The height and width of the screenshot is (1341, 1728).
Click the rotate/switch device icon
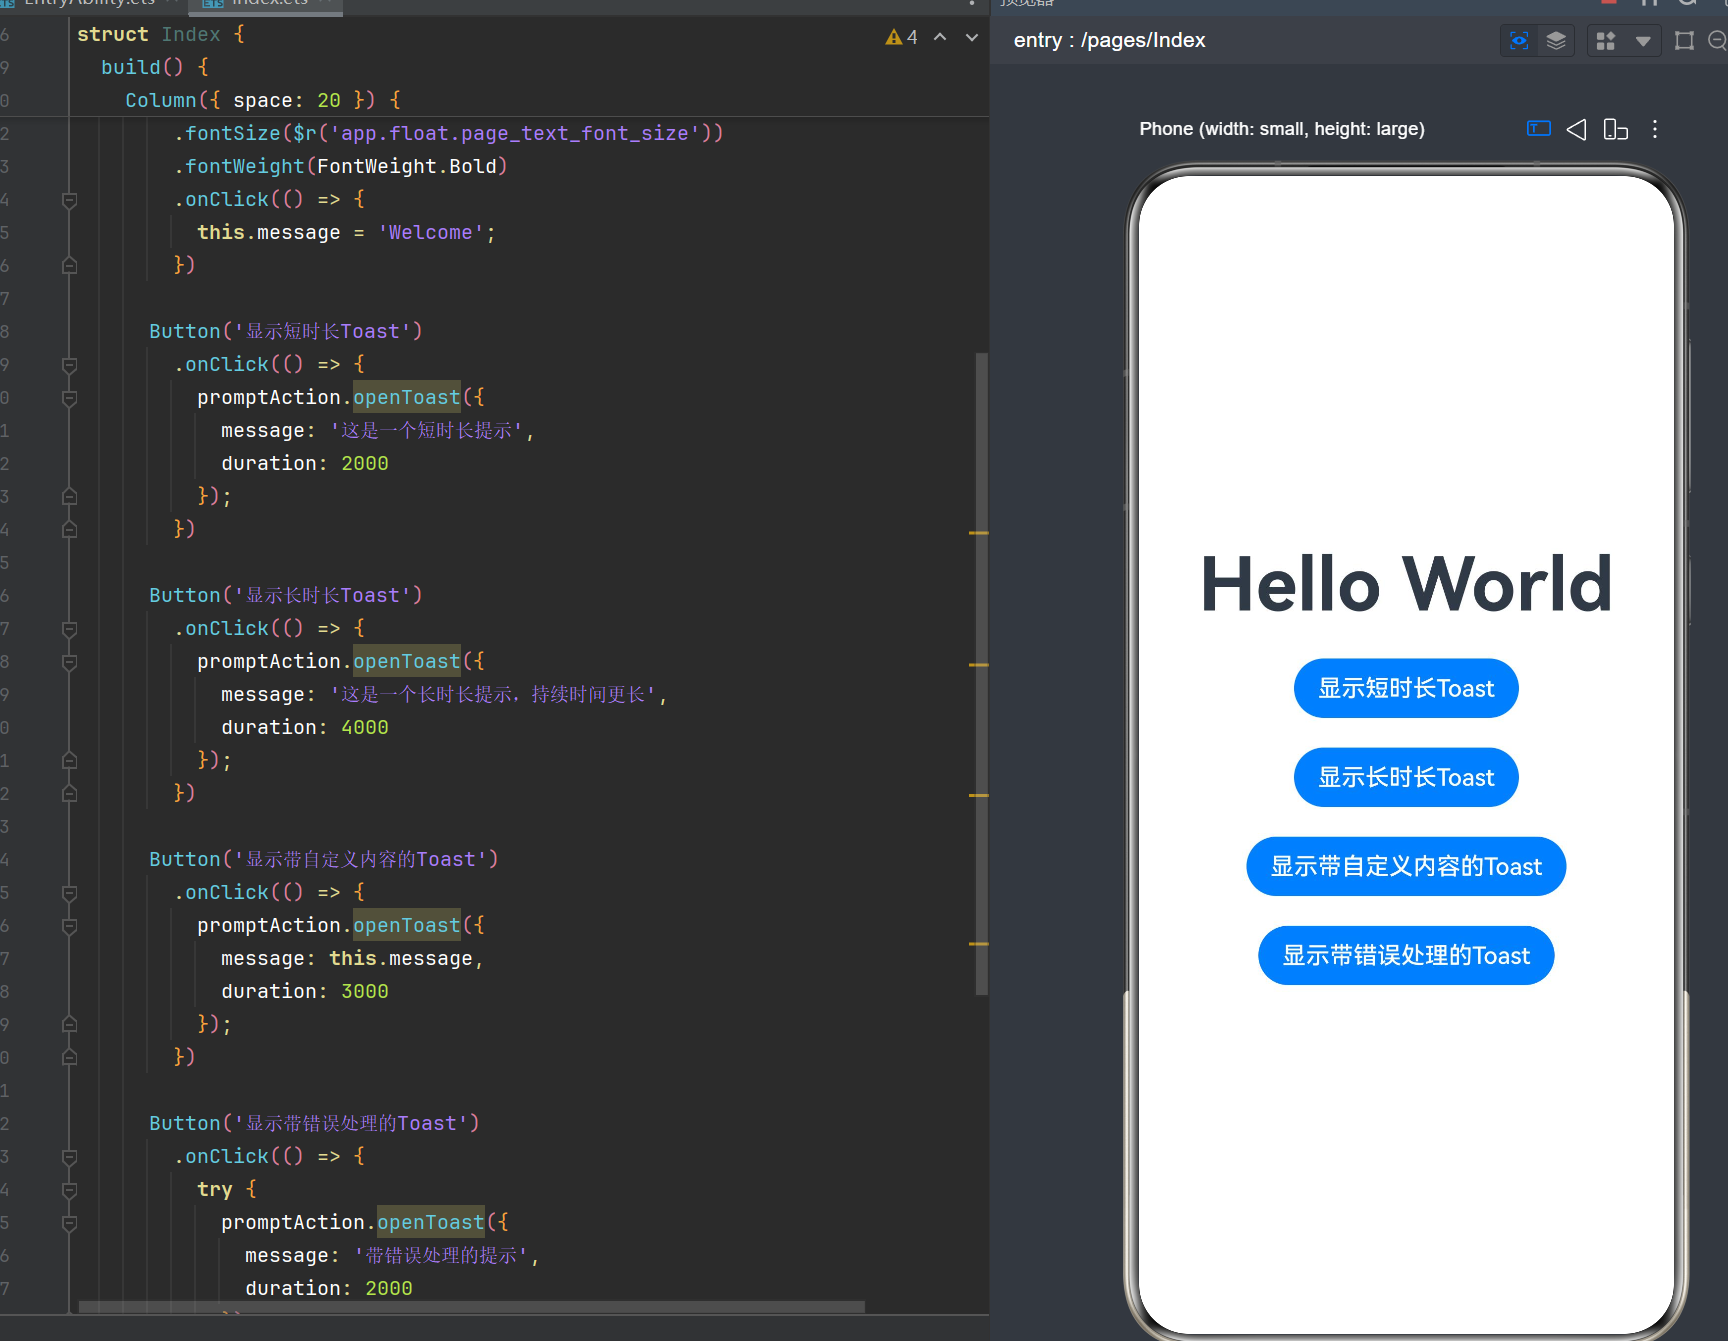(x=1615, y=129)
